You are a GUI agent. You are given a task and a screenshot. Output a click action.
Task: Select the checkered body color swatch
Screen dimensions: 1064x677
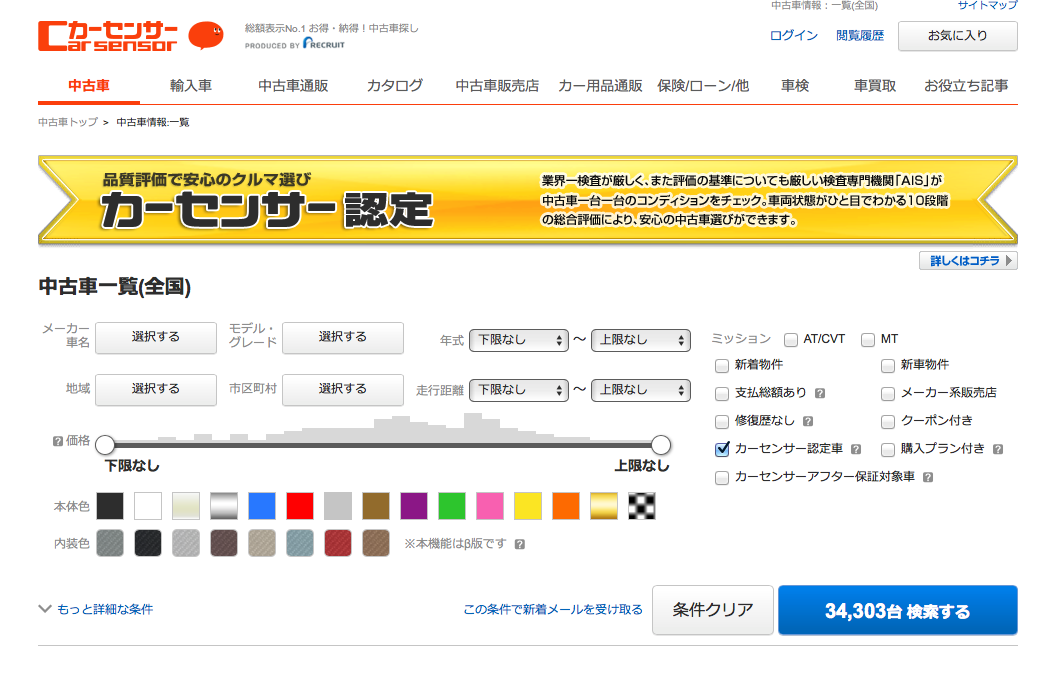coord(642,506)
